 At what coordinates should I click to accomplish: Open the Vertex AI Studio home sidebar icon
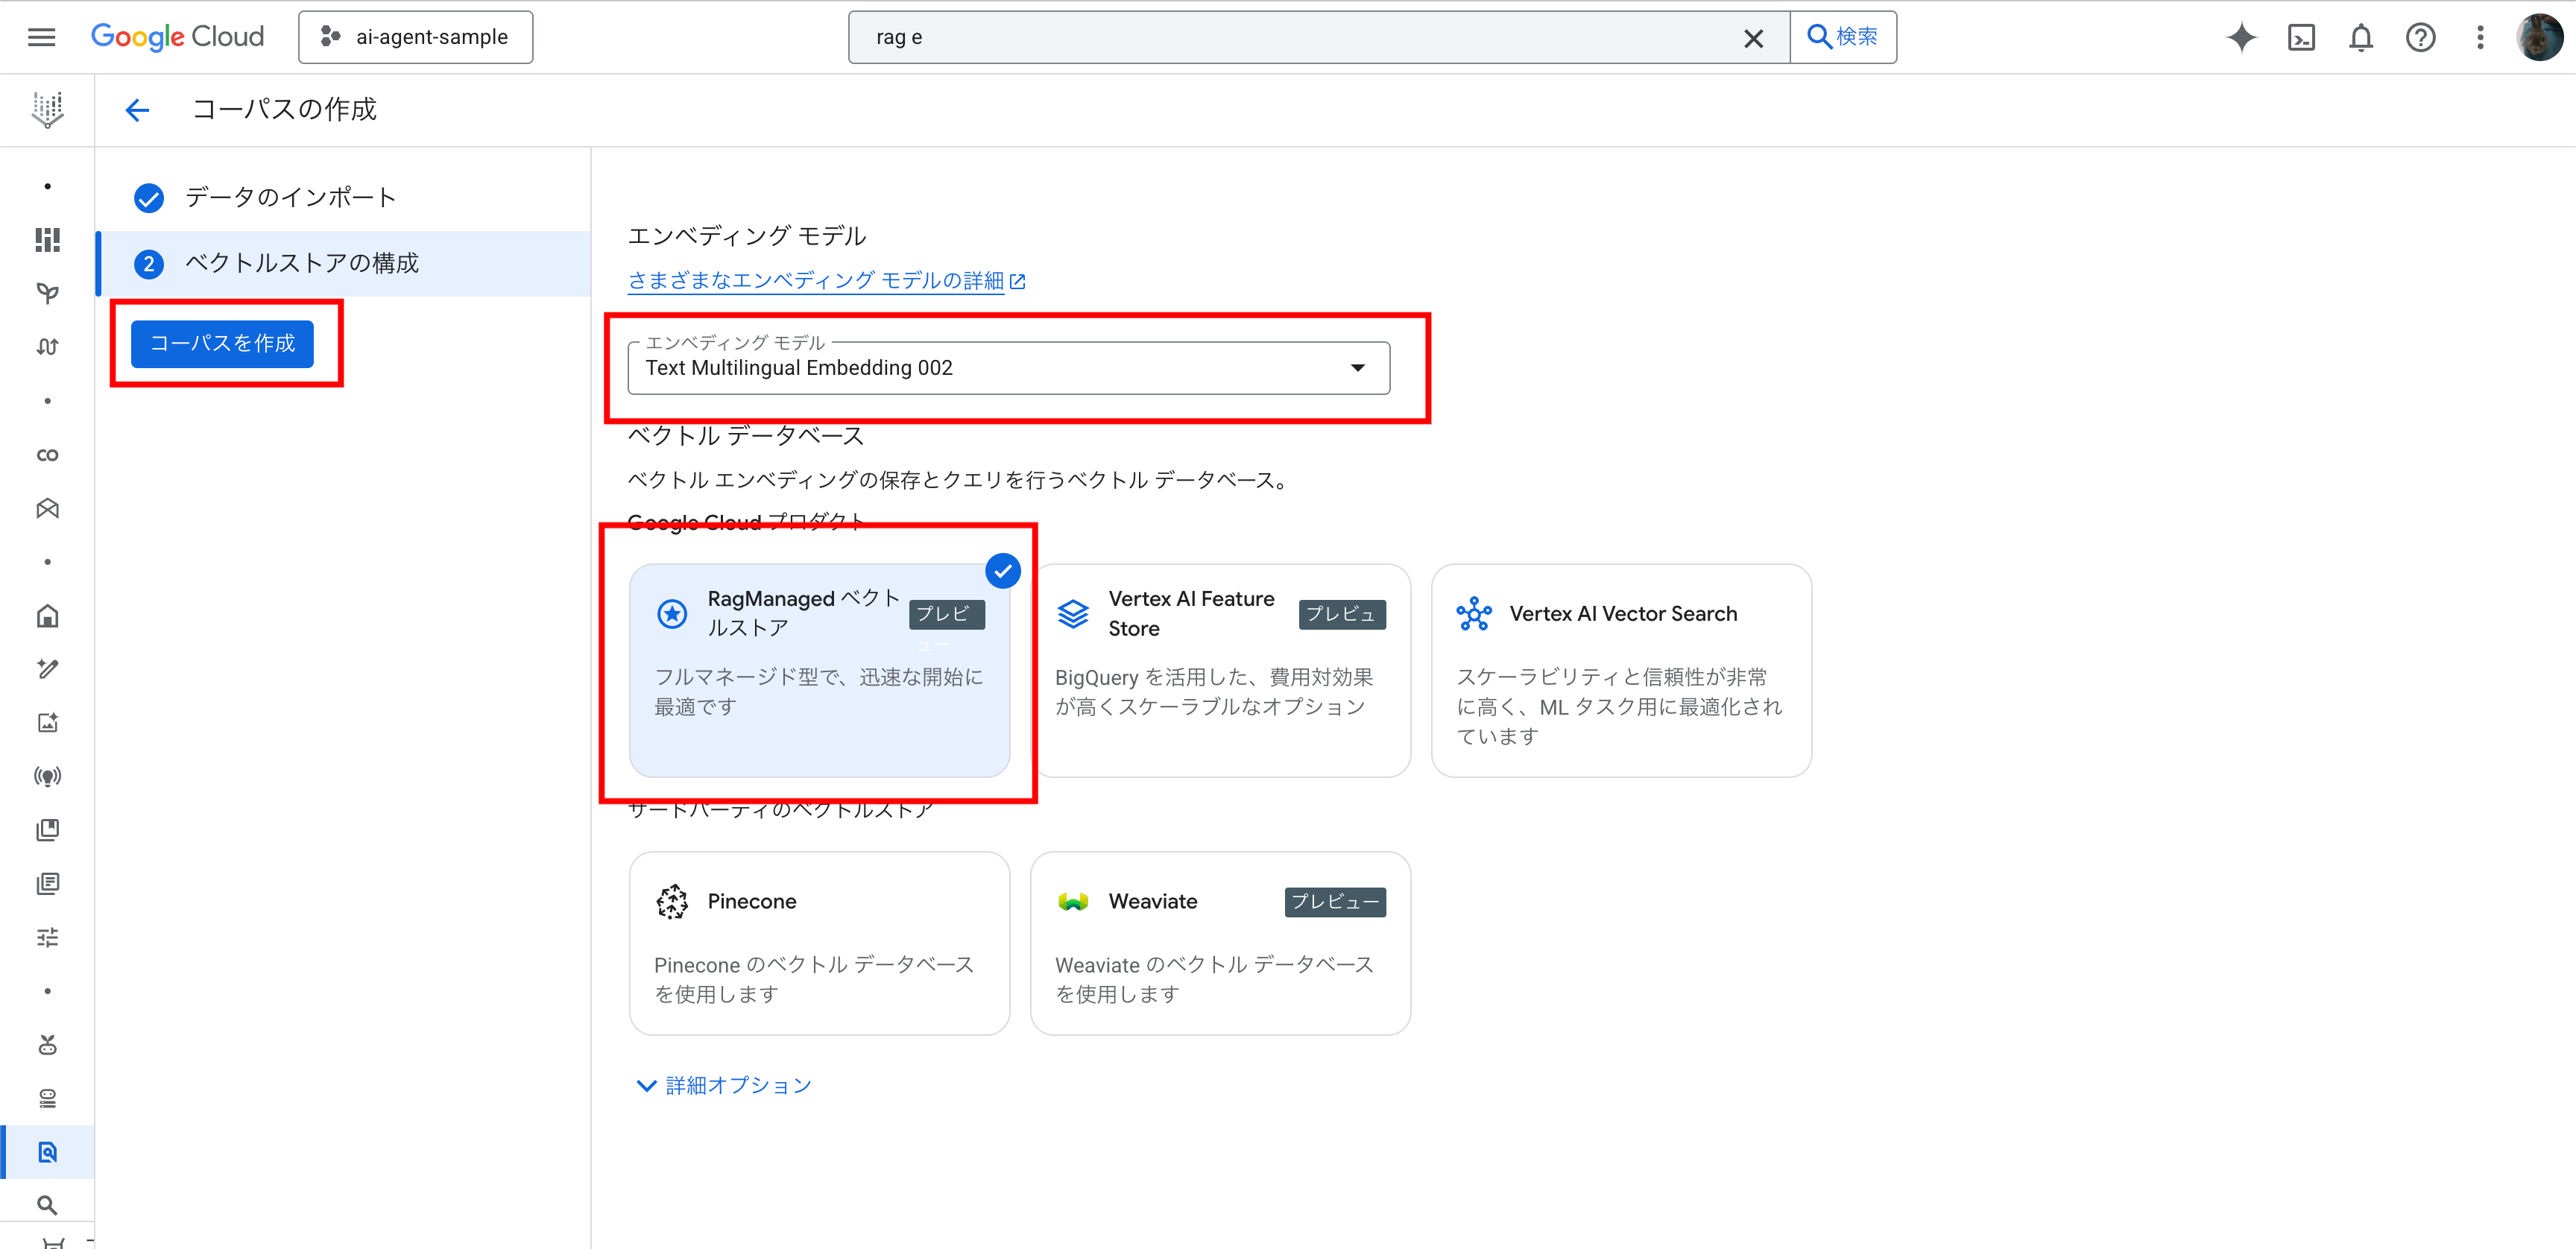click(47, 616)
